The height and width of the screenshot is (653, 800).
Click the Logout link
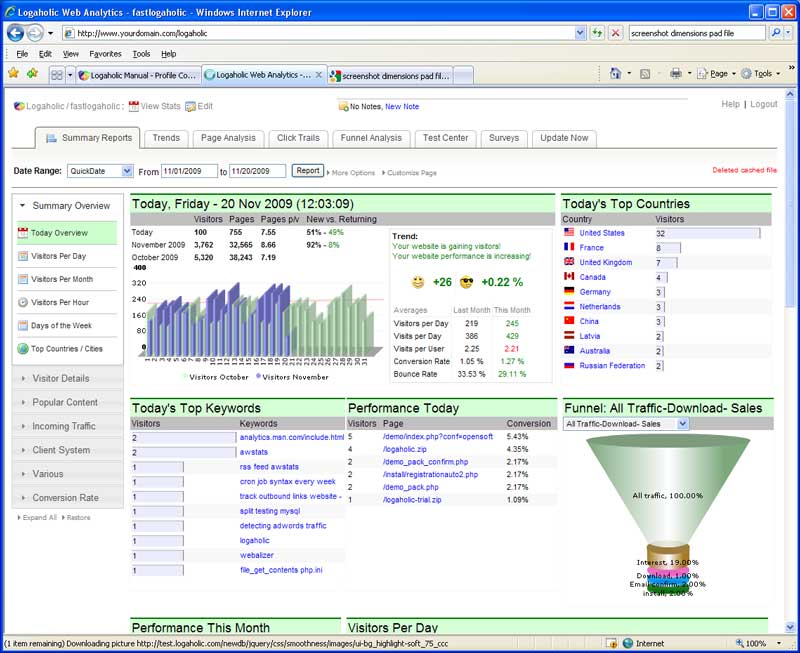[x=763, y=104]
